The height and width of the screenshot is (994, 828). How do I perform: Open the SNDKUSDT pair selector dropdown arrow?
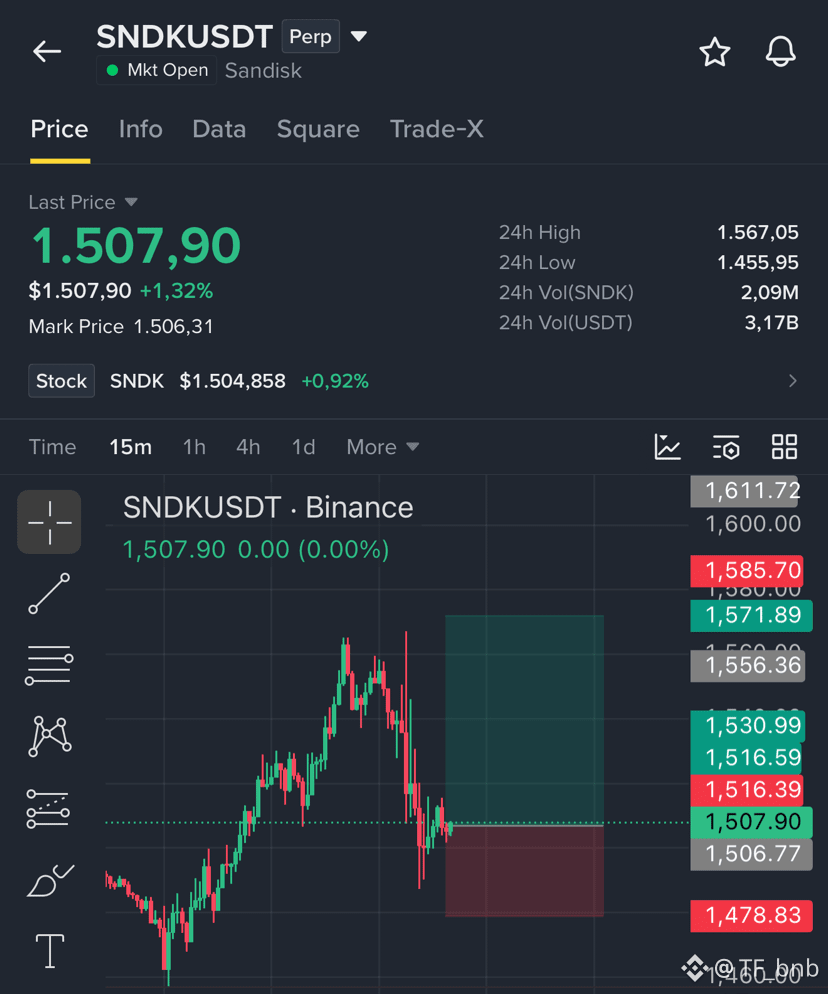tap(359, 36)
